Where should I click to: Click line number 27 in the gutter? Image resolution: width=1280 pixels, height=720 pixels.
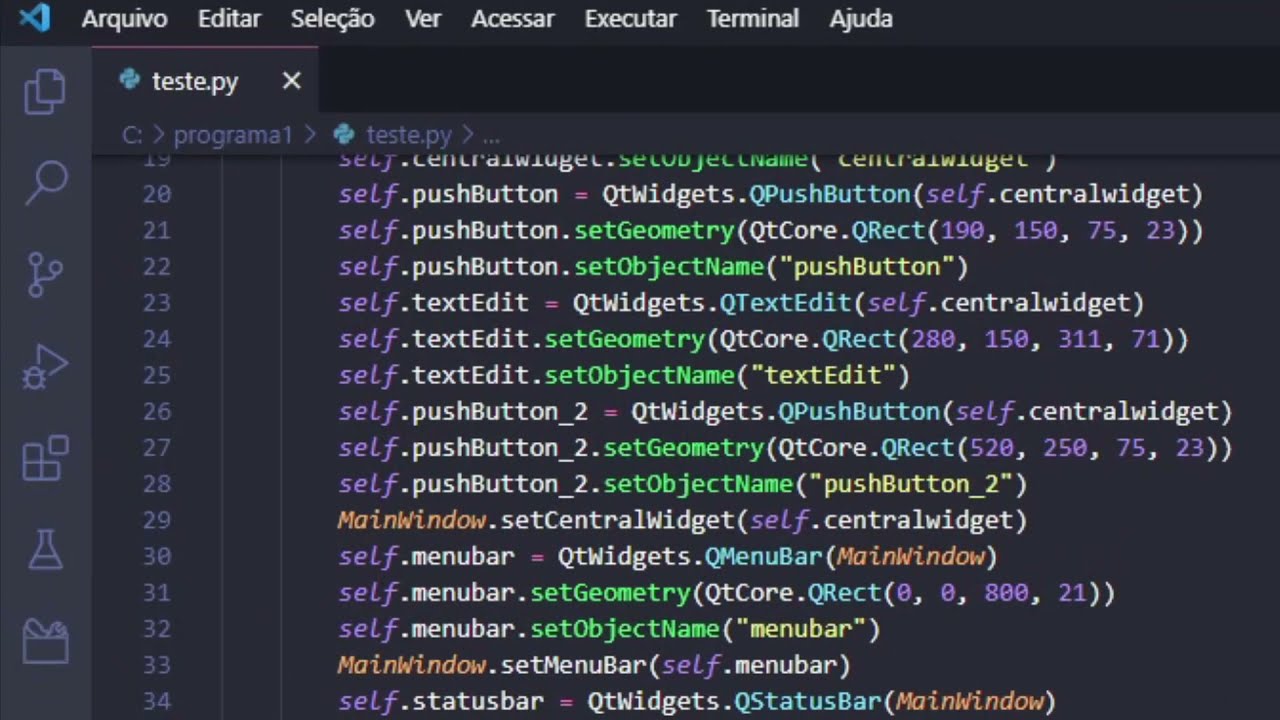157,447
